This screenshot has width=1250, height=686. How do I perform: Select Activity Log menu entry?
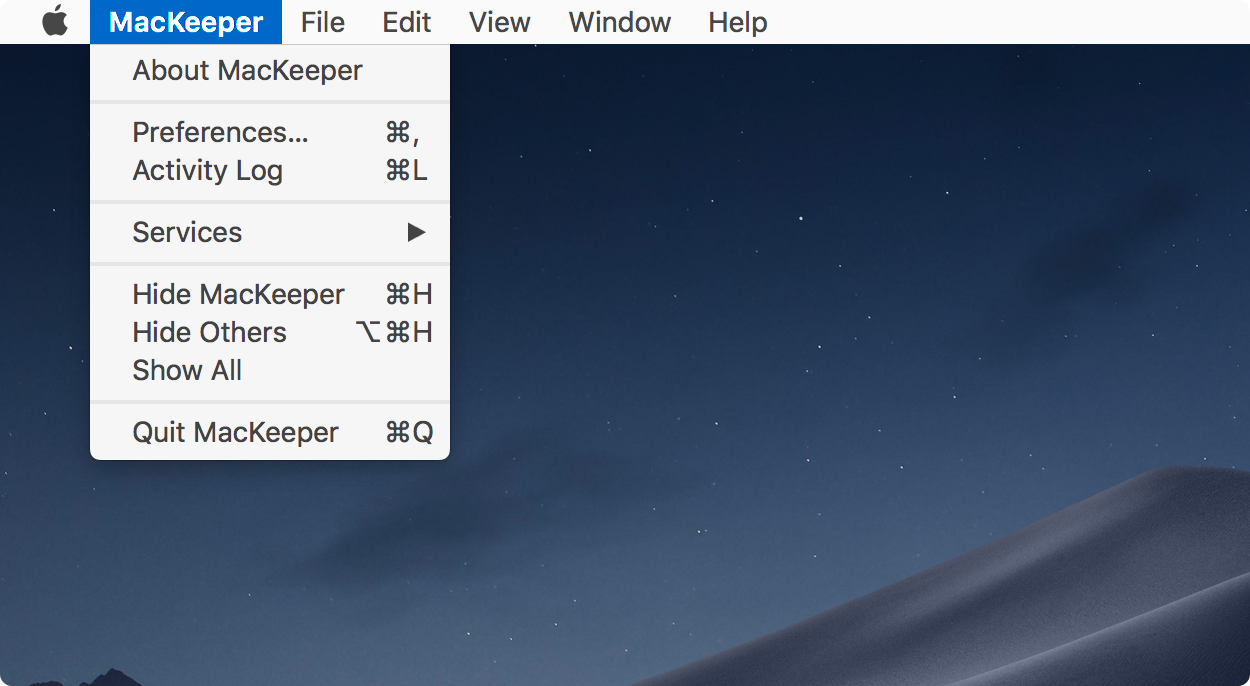[x=270, y=171]
